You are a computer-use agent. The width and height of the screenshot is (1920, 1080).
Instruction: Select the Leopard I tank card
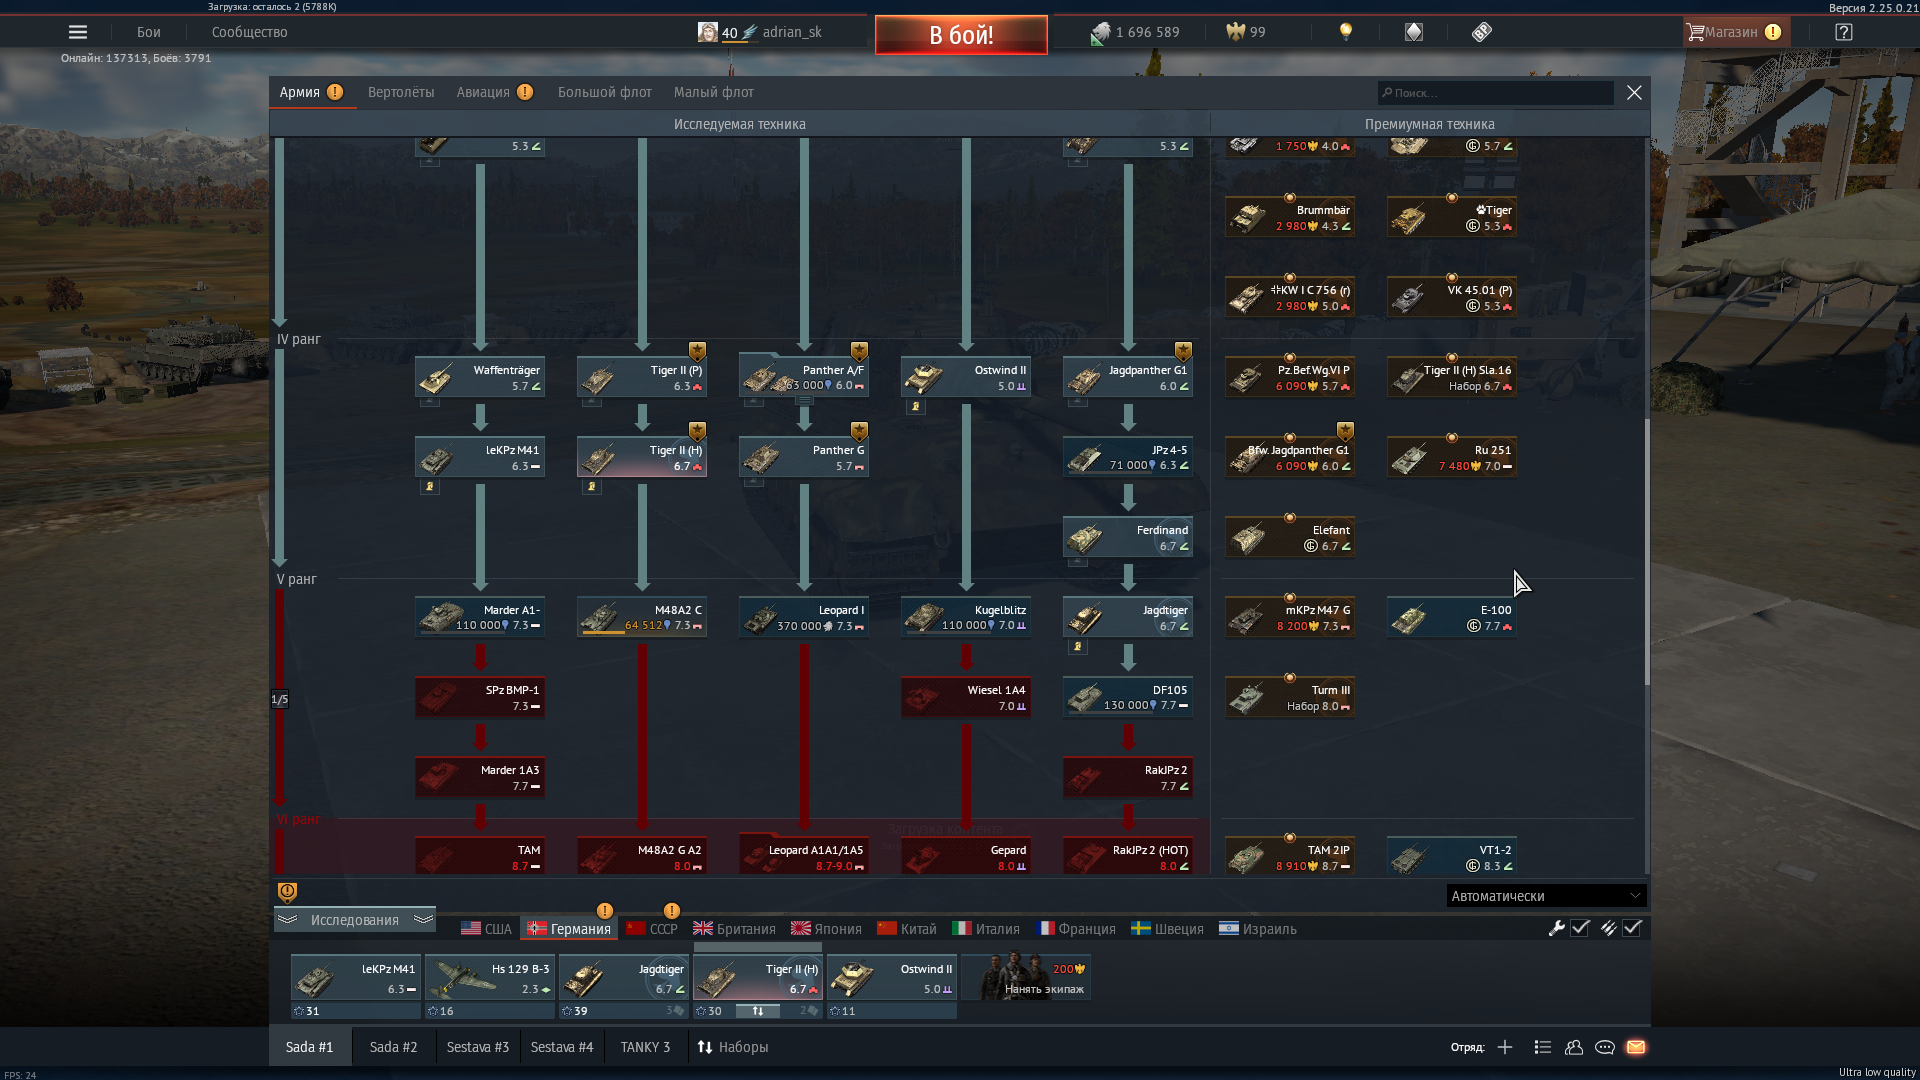[x=804, y=617]
